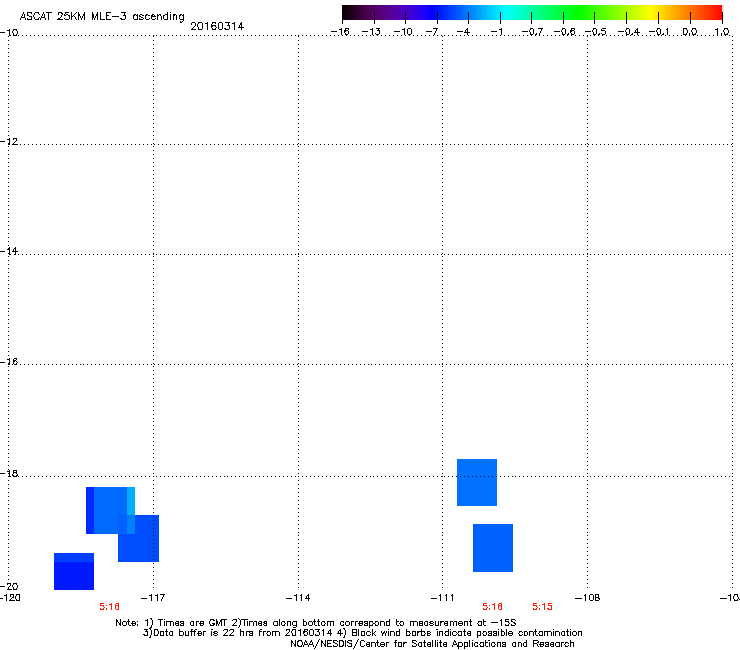Viewport: 740px width, 650px height.
Task: Click the -108 longitude axis label
Action: [587, 598]
